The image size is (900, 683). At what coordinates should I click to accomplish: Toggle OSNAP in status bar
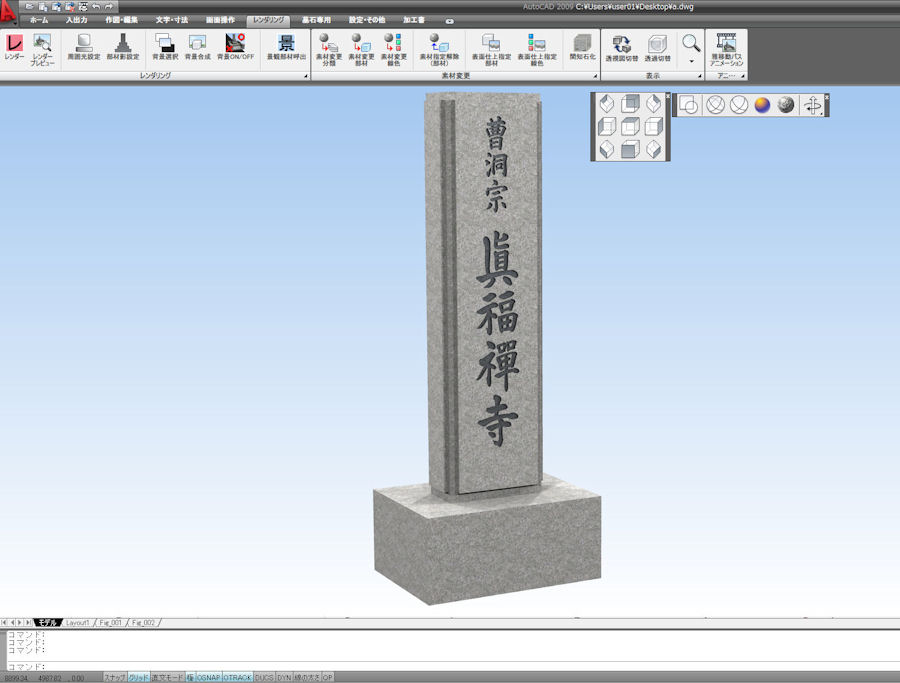pyautogui.click(x=208, y=678)
